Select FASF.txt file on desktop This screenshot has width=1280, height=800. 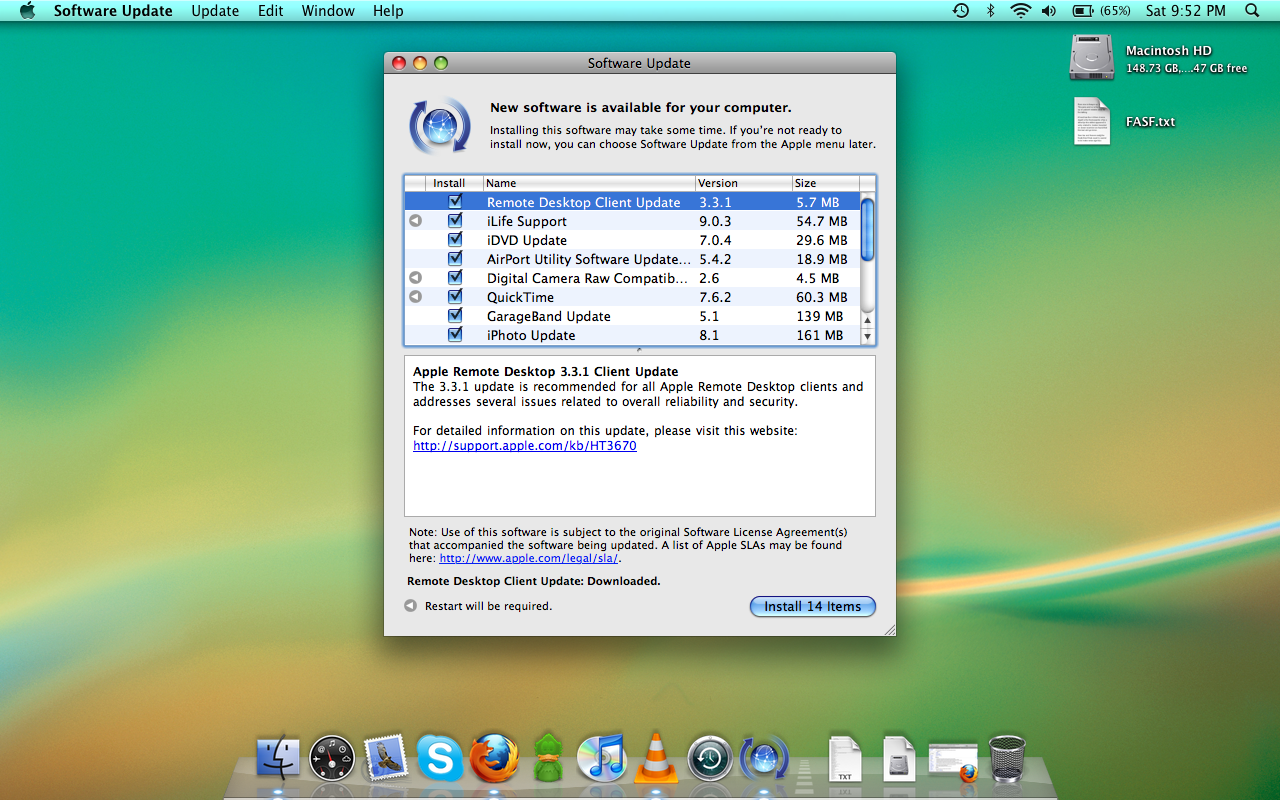click(x=1092, y=121)
